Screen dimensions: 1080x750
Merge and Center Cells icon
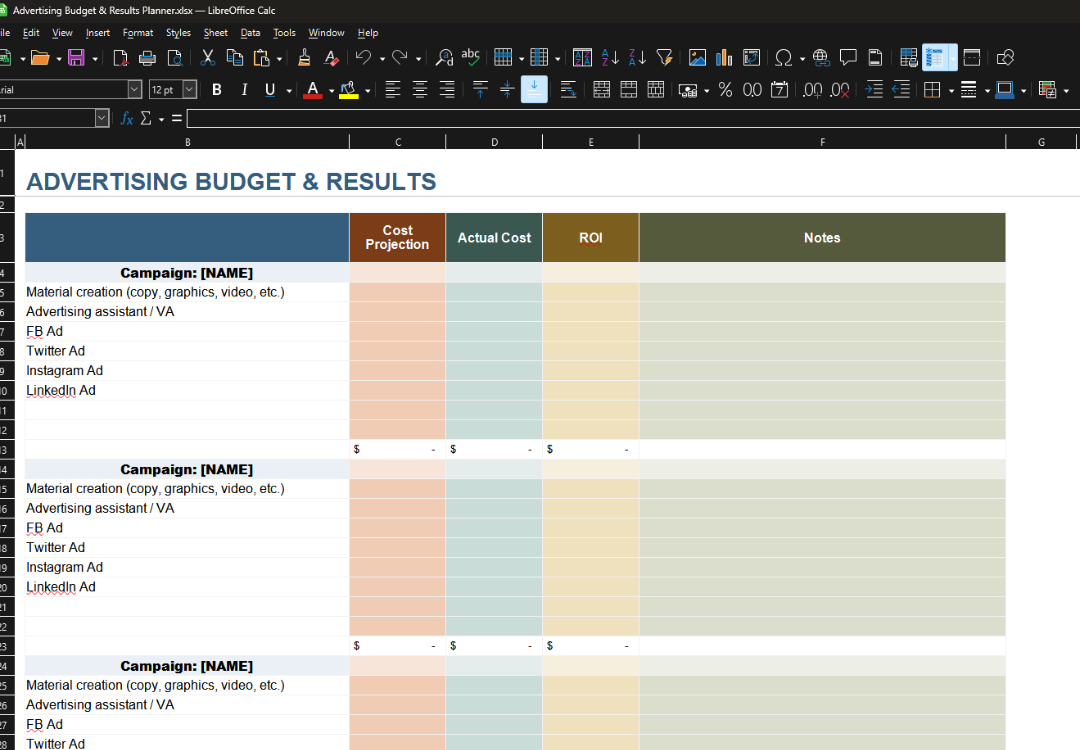tap(601, 90)
